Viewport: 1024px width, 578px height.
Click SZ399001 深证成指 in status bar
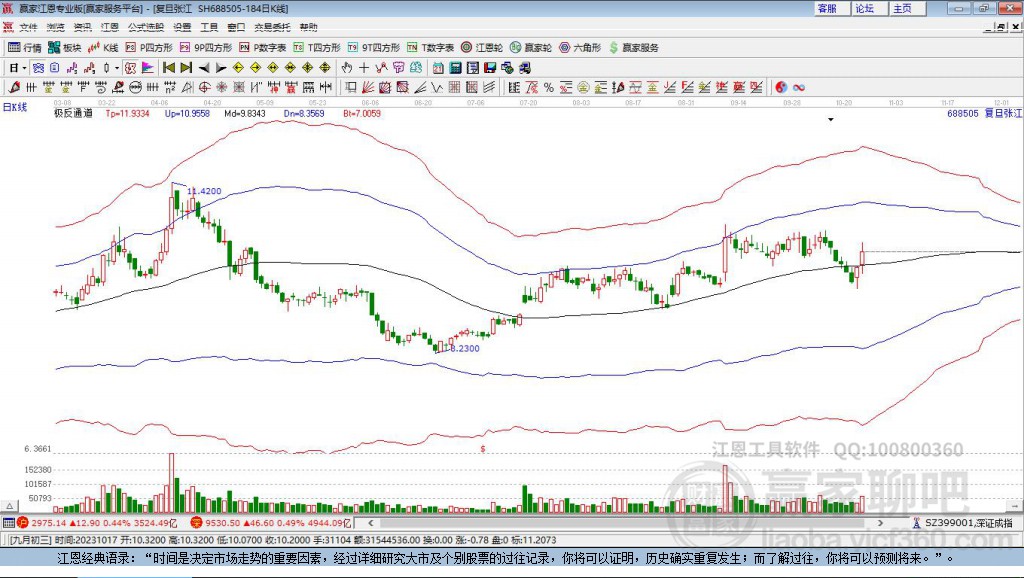(963, 522)
